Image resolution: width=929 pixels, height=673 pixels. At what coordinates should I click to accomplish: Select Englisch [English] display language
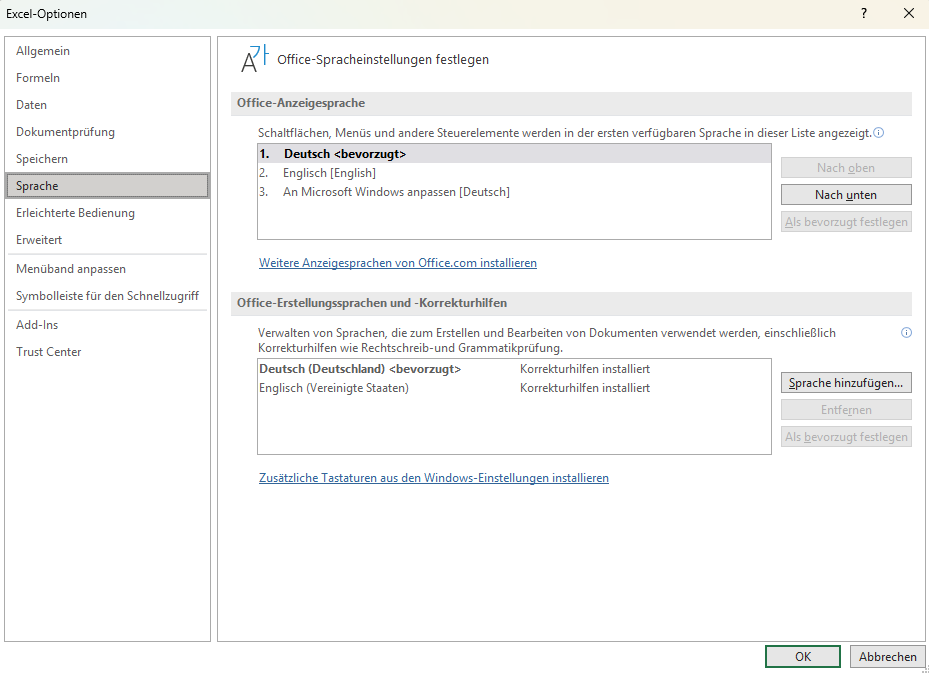[329, 173]
